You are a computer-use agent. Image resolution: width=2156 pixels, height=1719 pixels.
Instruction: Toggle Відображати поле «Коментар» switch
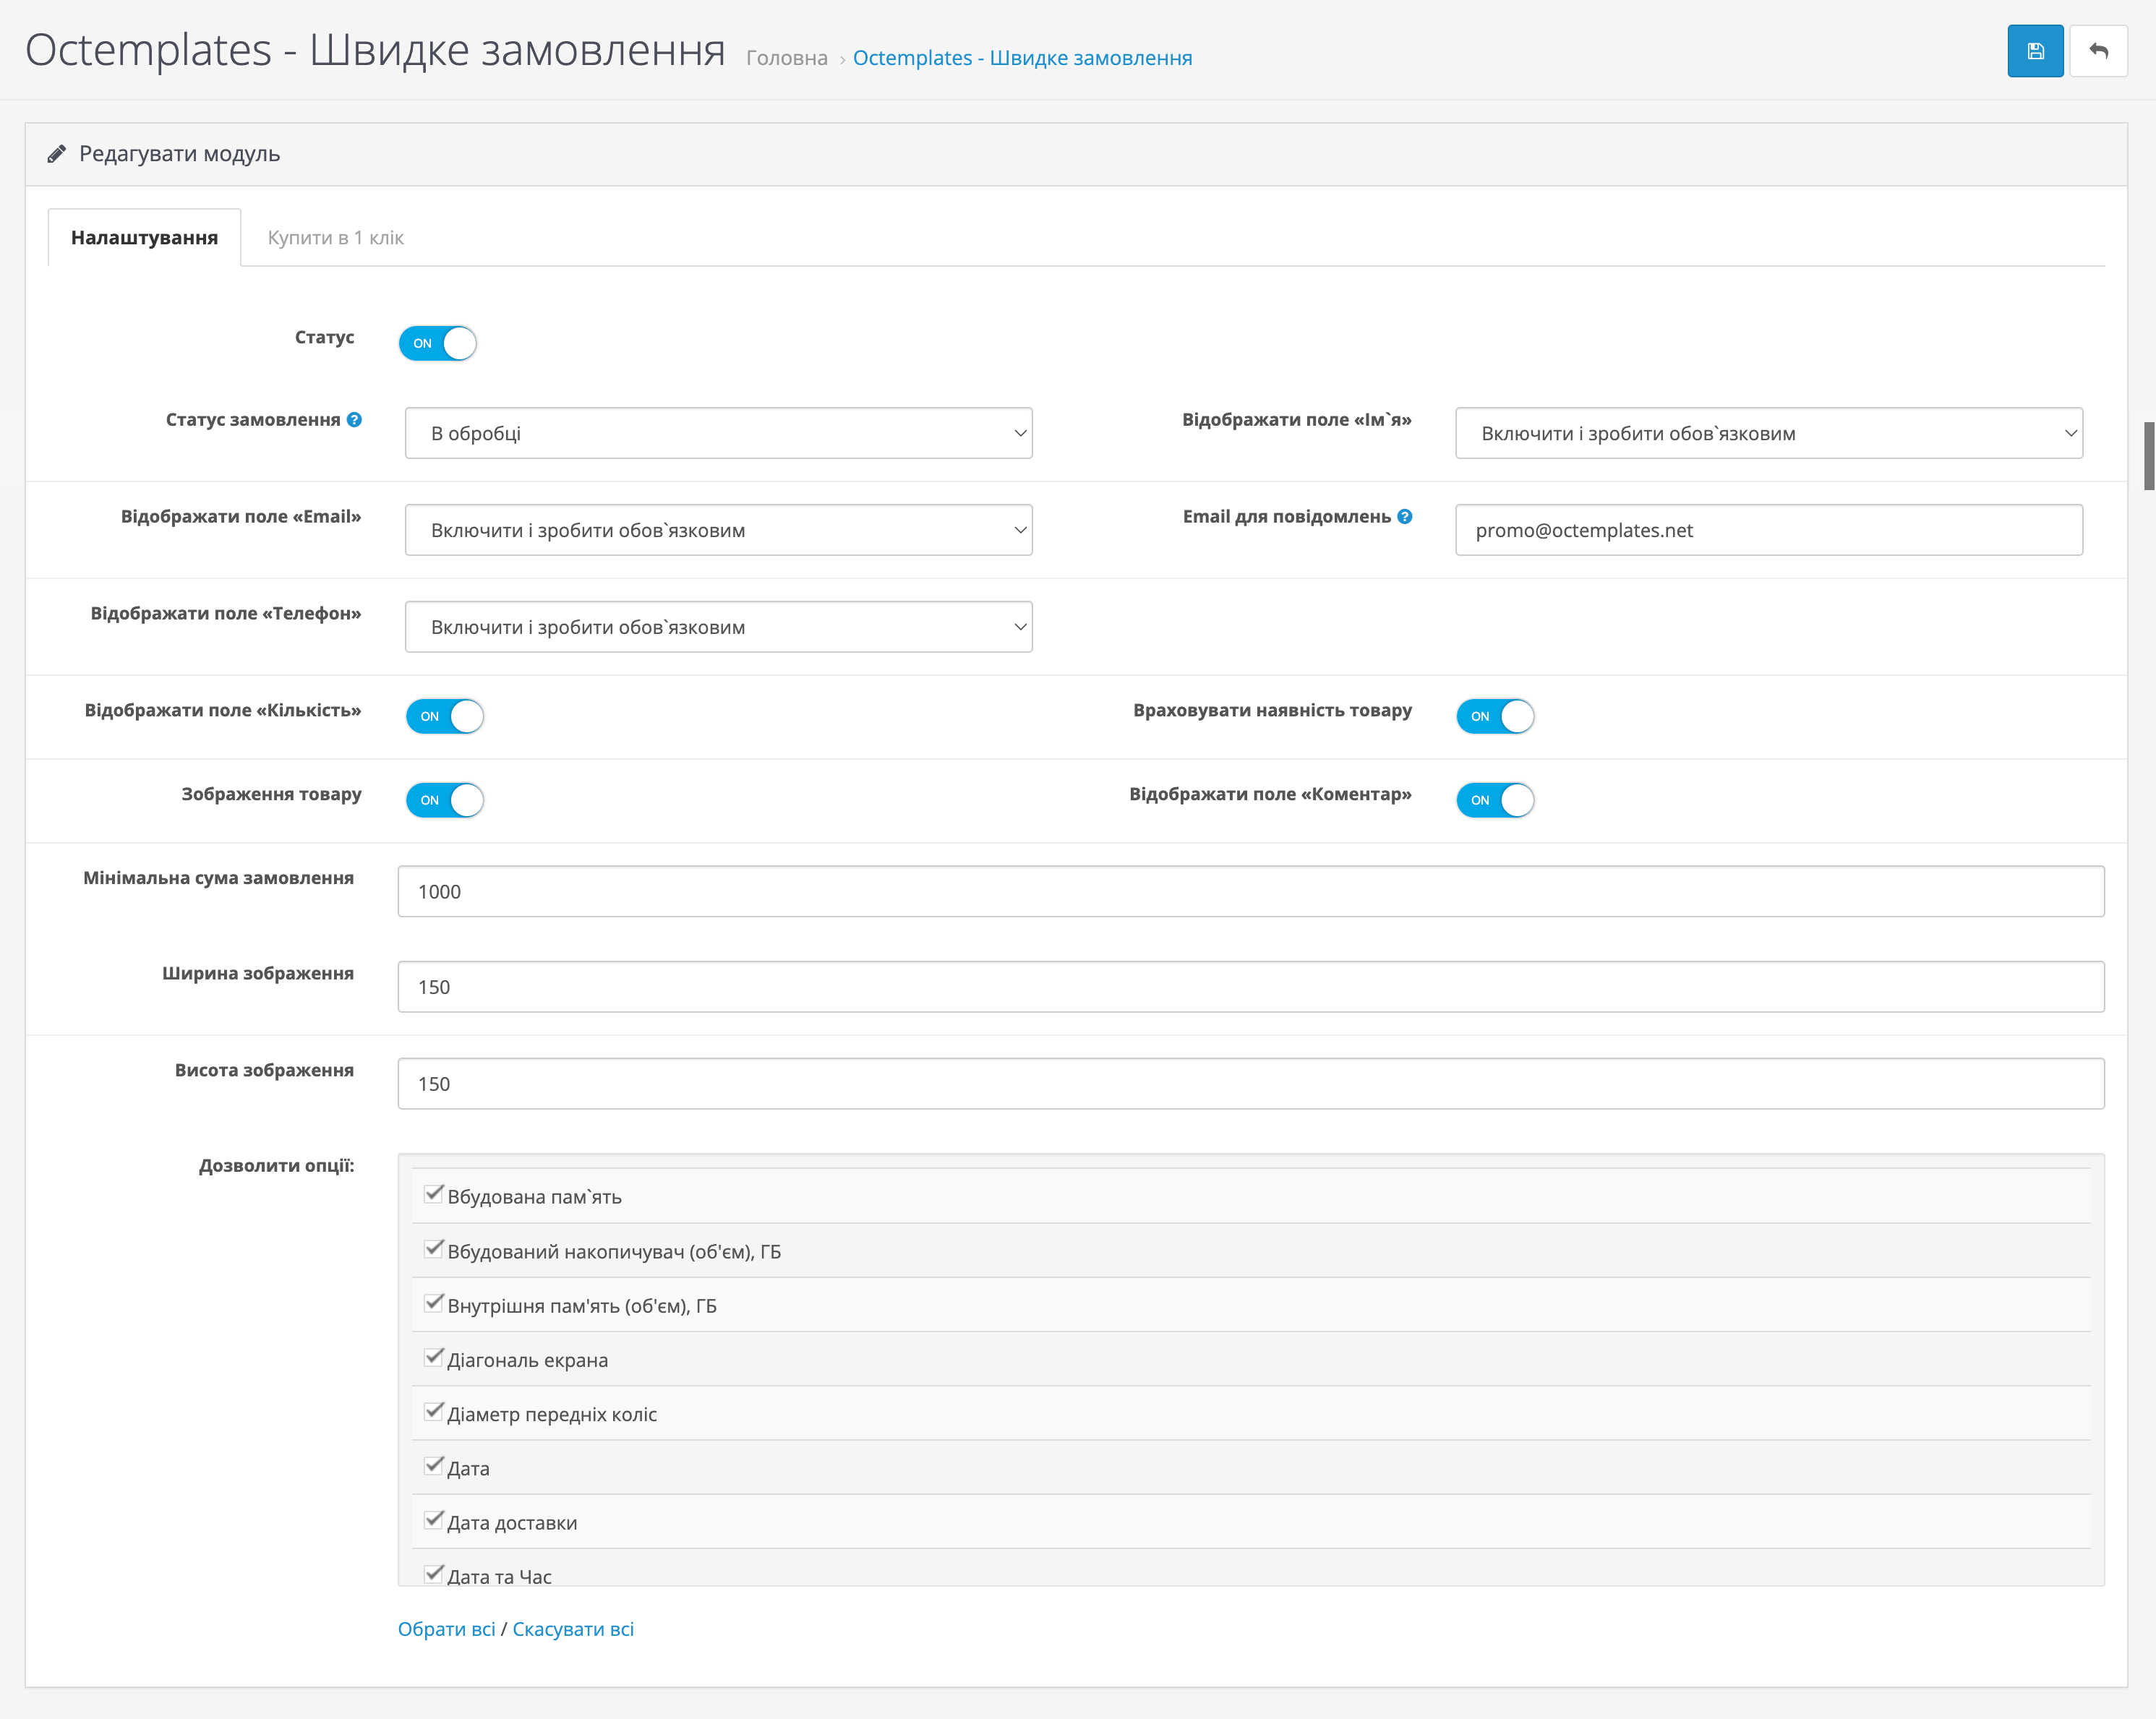1494,800
